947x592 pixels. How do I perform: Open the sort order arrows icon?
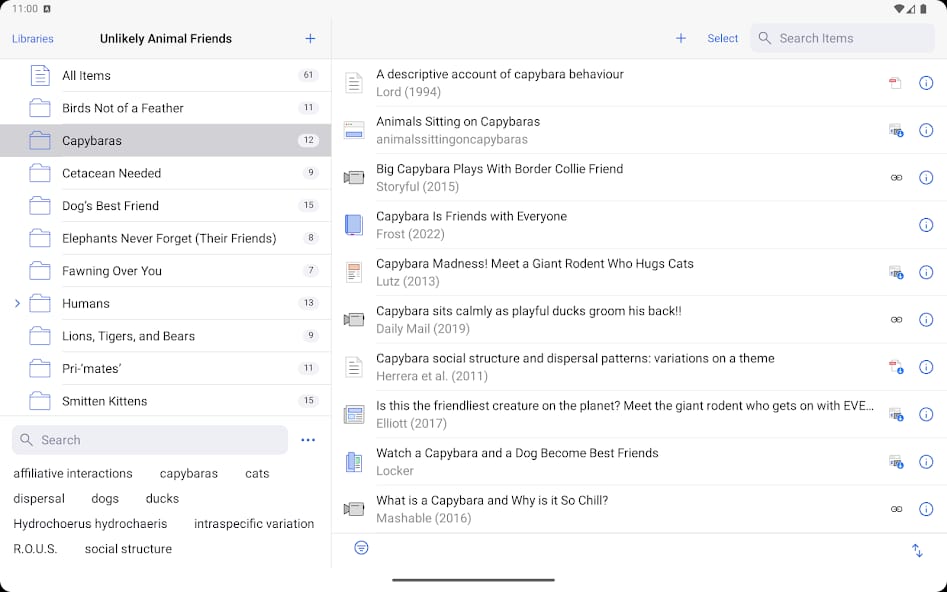(x=917, y=550)
